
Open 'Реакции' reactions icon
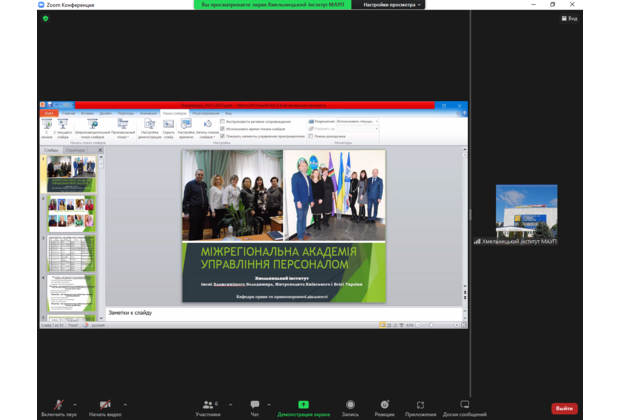click(x=384, y=404)
